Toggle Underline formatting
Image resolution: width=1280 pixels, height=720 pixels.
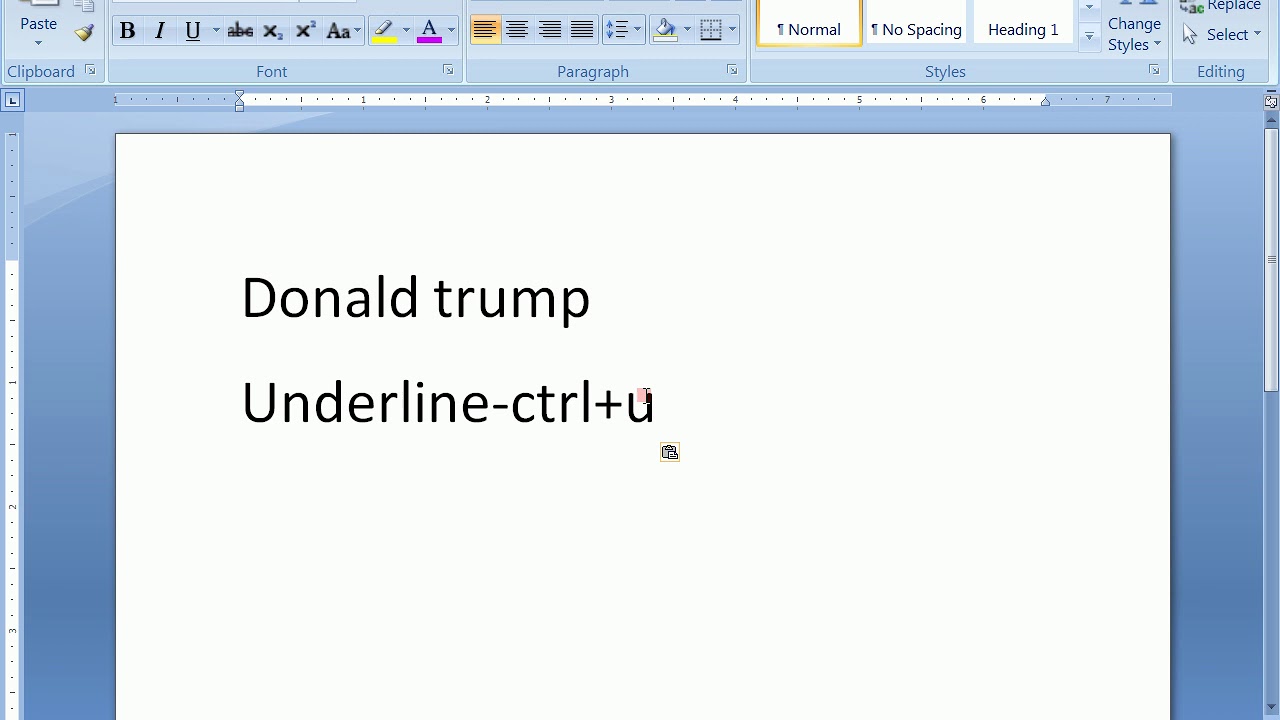(193, 31)
